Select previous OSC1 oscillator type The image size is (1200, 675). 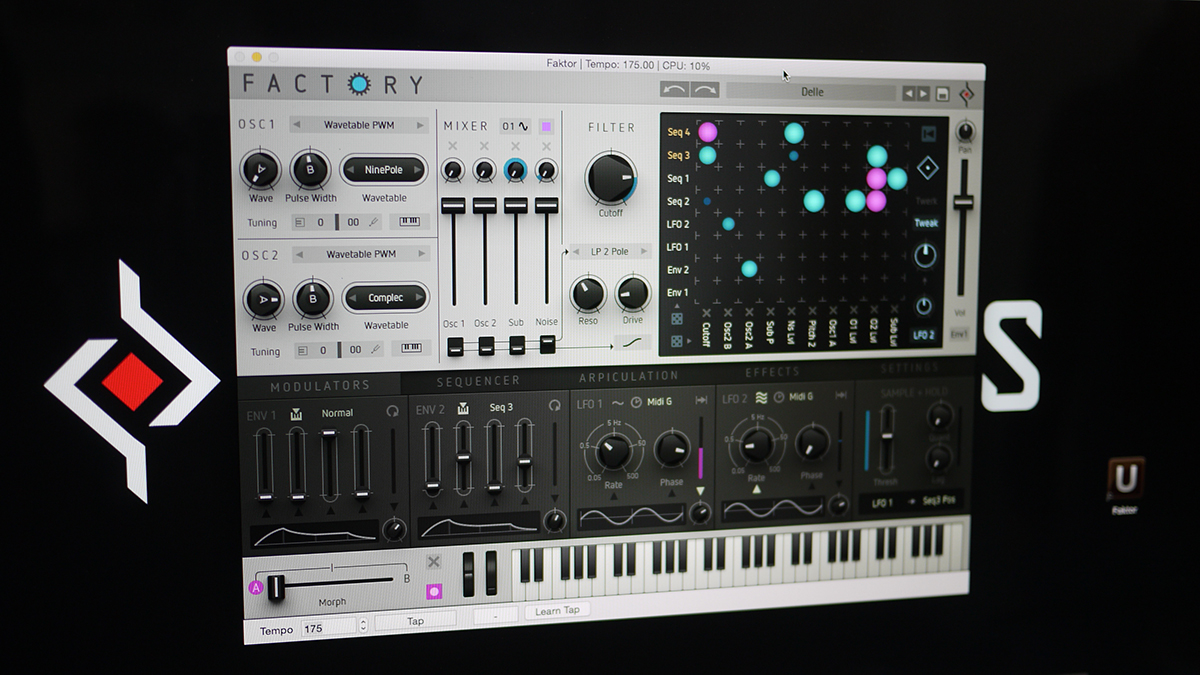(297, 125)
